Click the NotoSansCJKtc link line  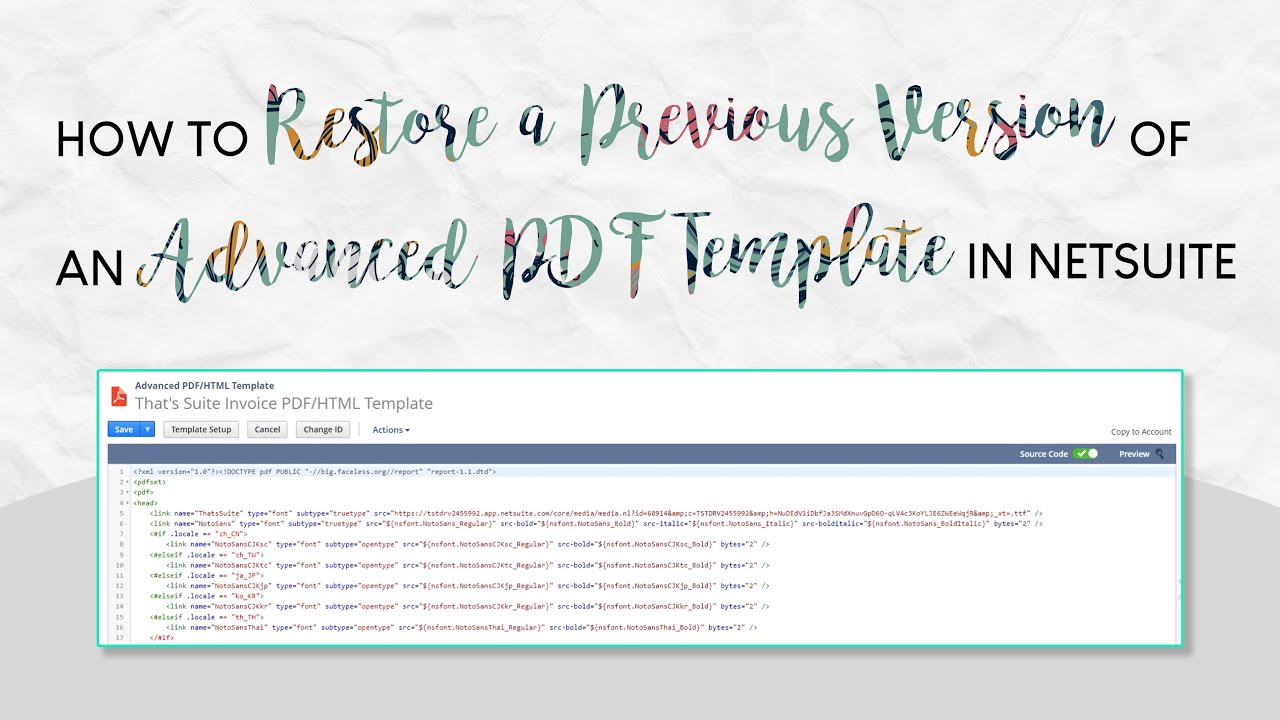point(467,565)
